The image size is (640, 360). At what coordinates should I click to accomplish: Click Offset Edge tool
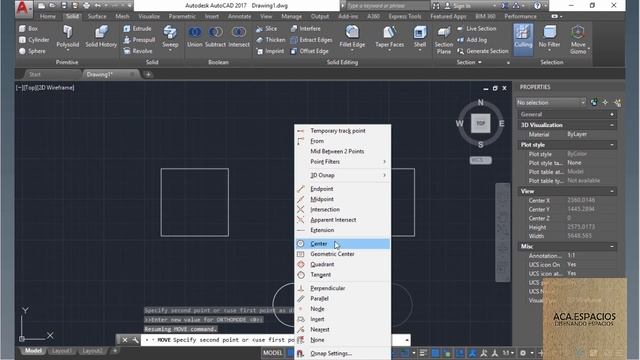tap(309, 51)
